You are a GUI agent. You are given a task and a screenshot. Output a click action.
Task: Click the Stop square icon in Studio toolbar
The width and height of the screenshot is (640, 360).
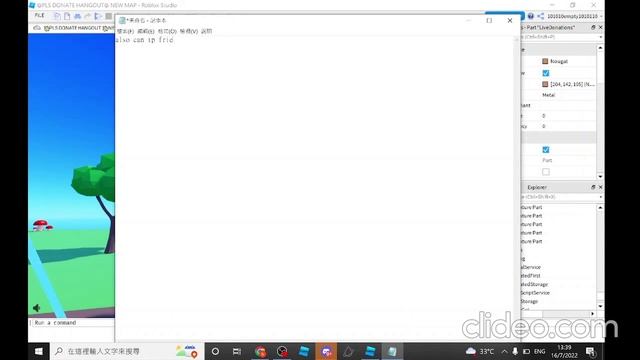(x=108, y=16)
